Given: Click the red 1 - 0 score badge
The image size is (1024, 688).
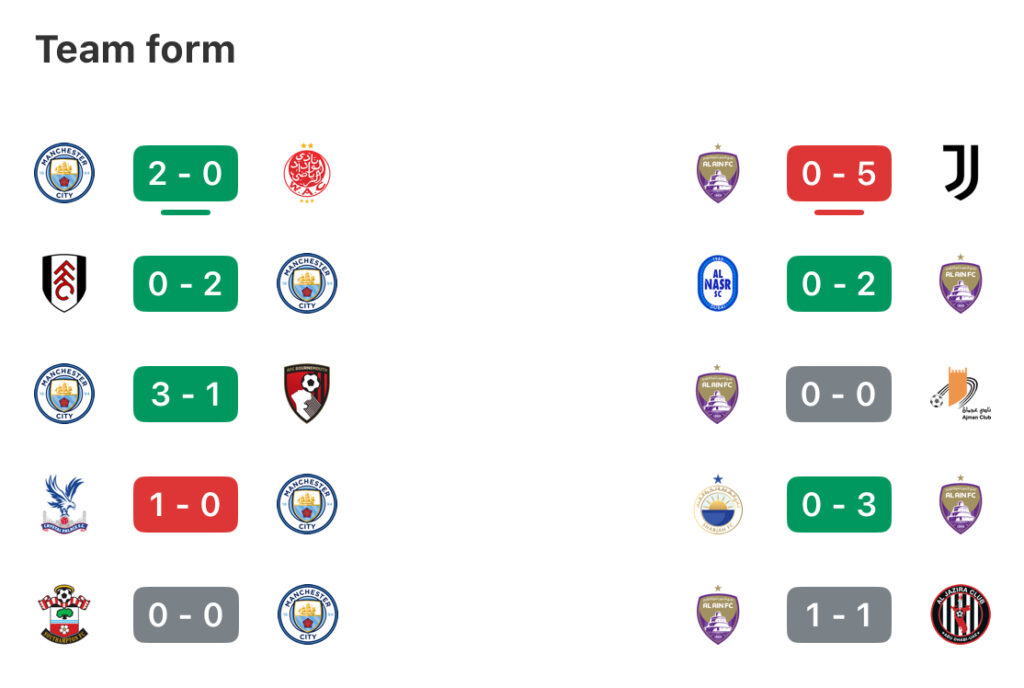Looking at the screenshot, I should (x=185, y=504).
